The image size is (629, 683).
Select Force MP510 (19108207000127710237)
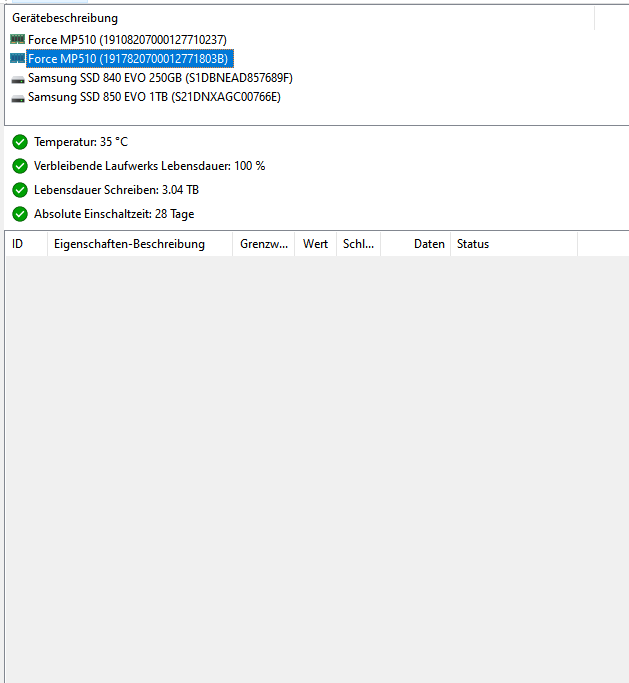point(127,40)
